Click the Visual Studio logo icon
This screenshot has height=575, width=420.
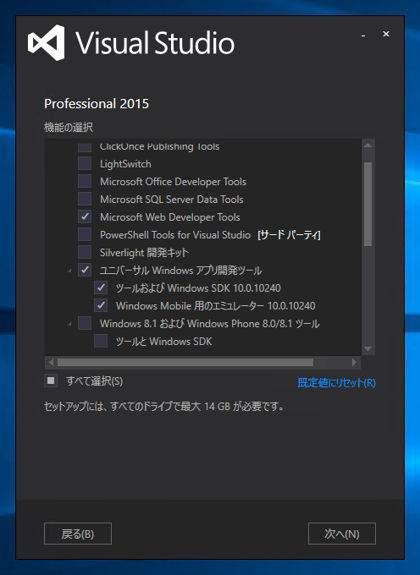click(x=47, y=43)
